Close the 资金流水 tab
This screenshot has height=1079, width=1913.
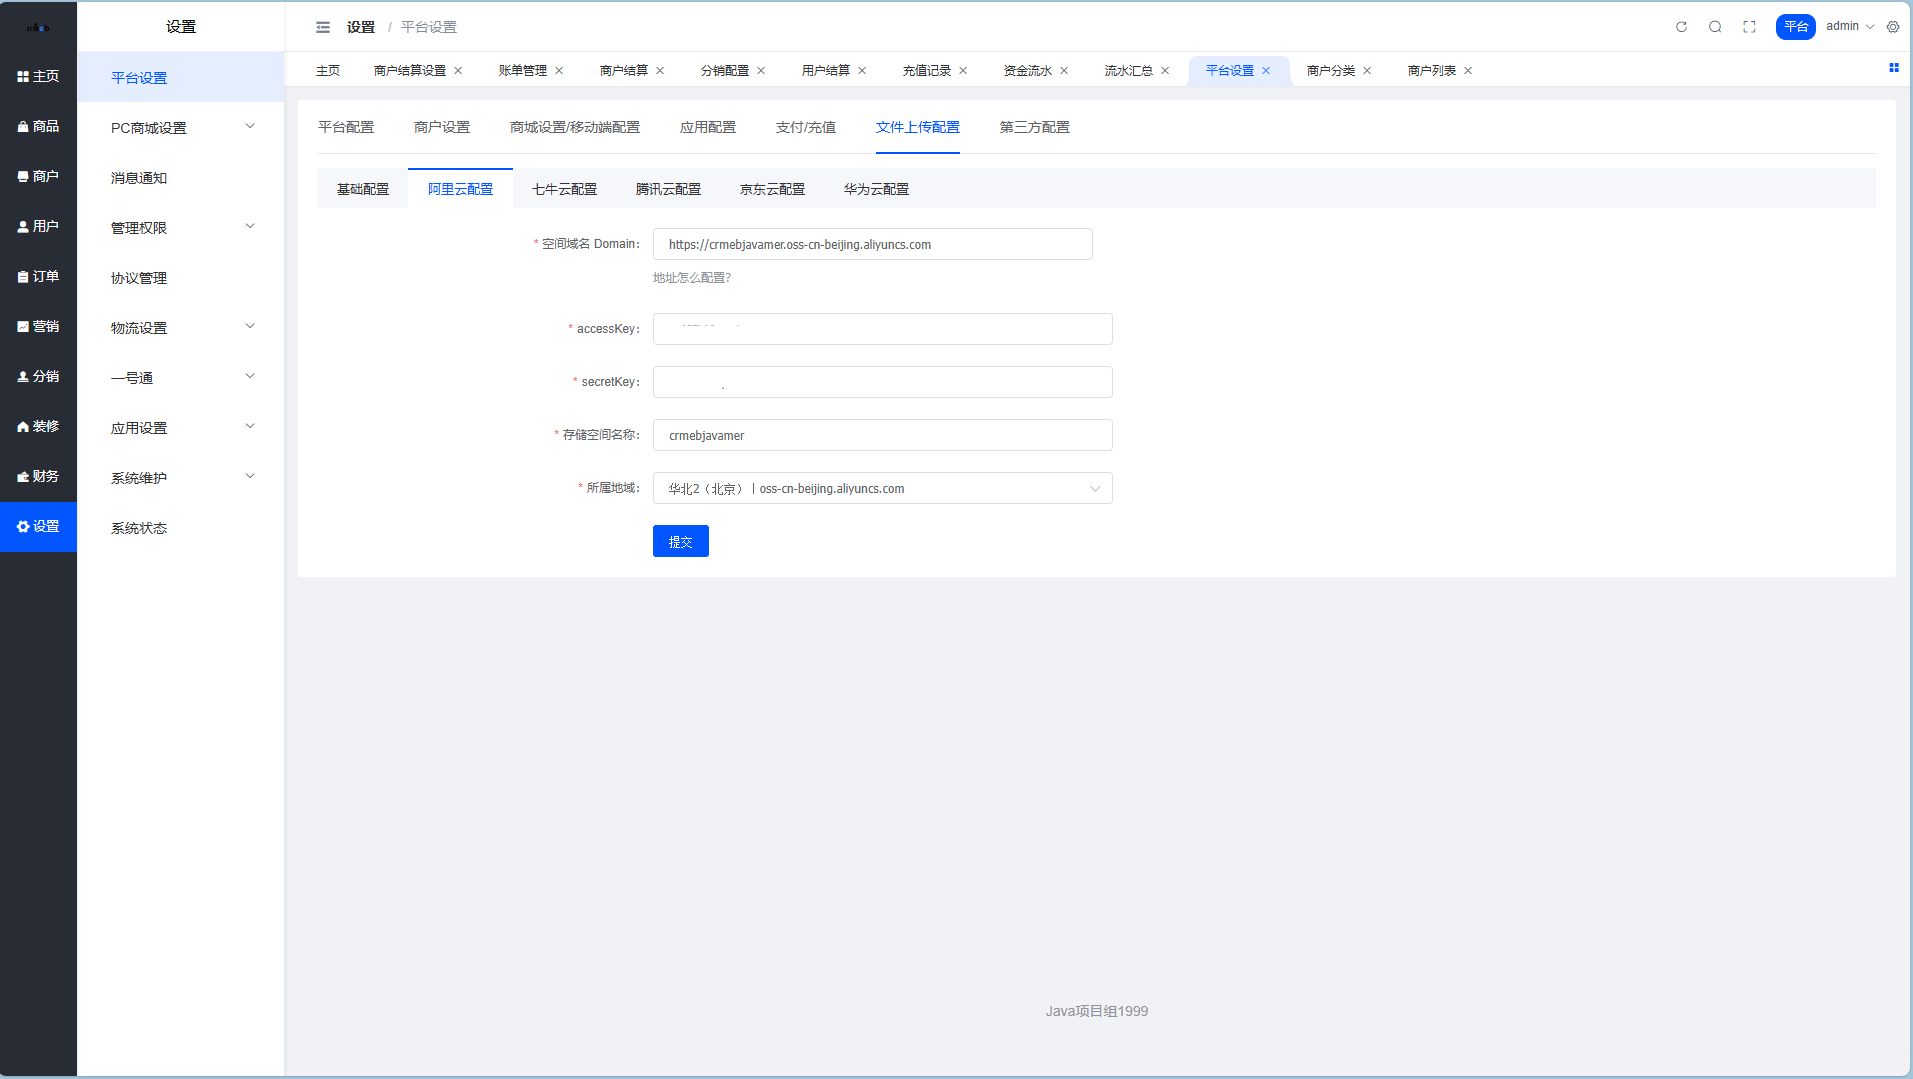(1064, 71)
